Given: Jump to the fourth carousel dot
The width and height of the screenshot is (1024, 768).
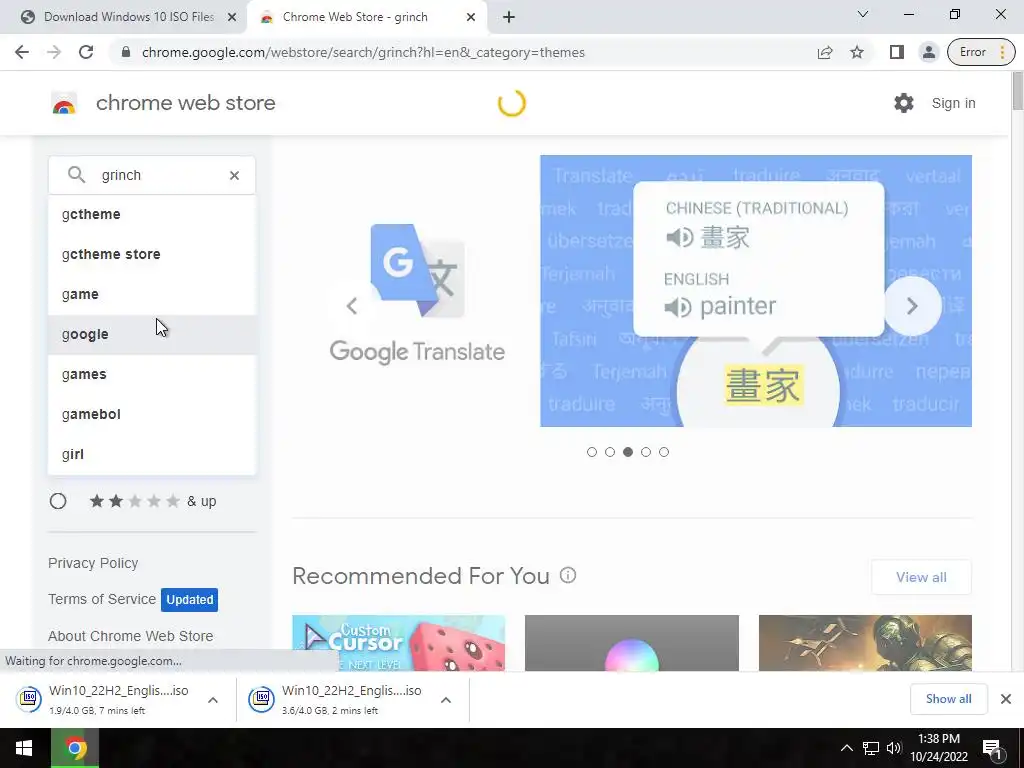Looking at the screenshot, I should (x=646, y=452).
